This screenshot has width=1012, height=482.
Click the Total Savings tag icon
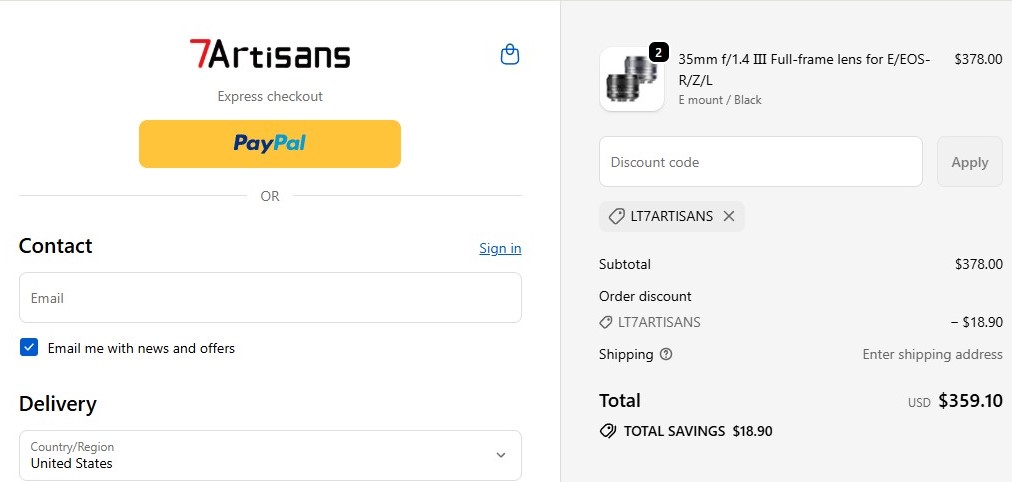coord(607,431)
